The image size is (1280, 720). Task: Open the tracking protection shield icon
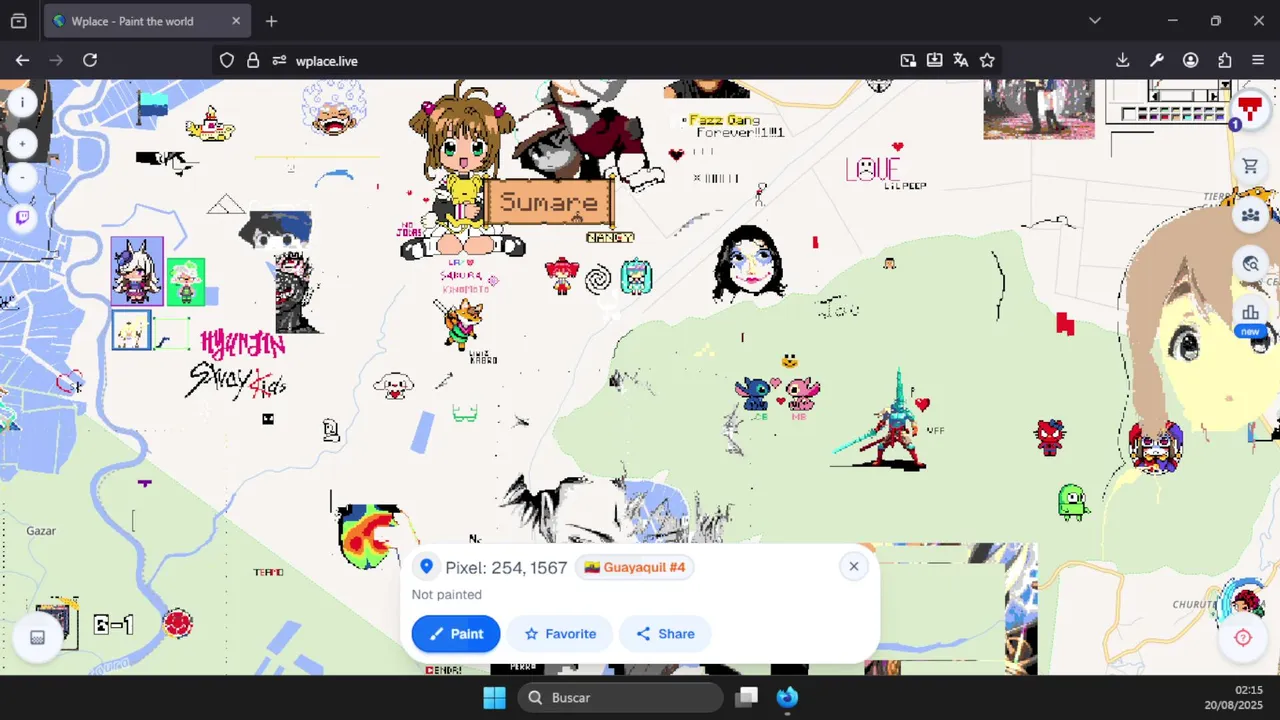pos(227,61)
